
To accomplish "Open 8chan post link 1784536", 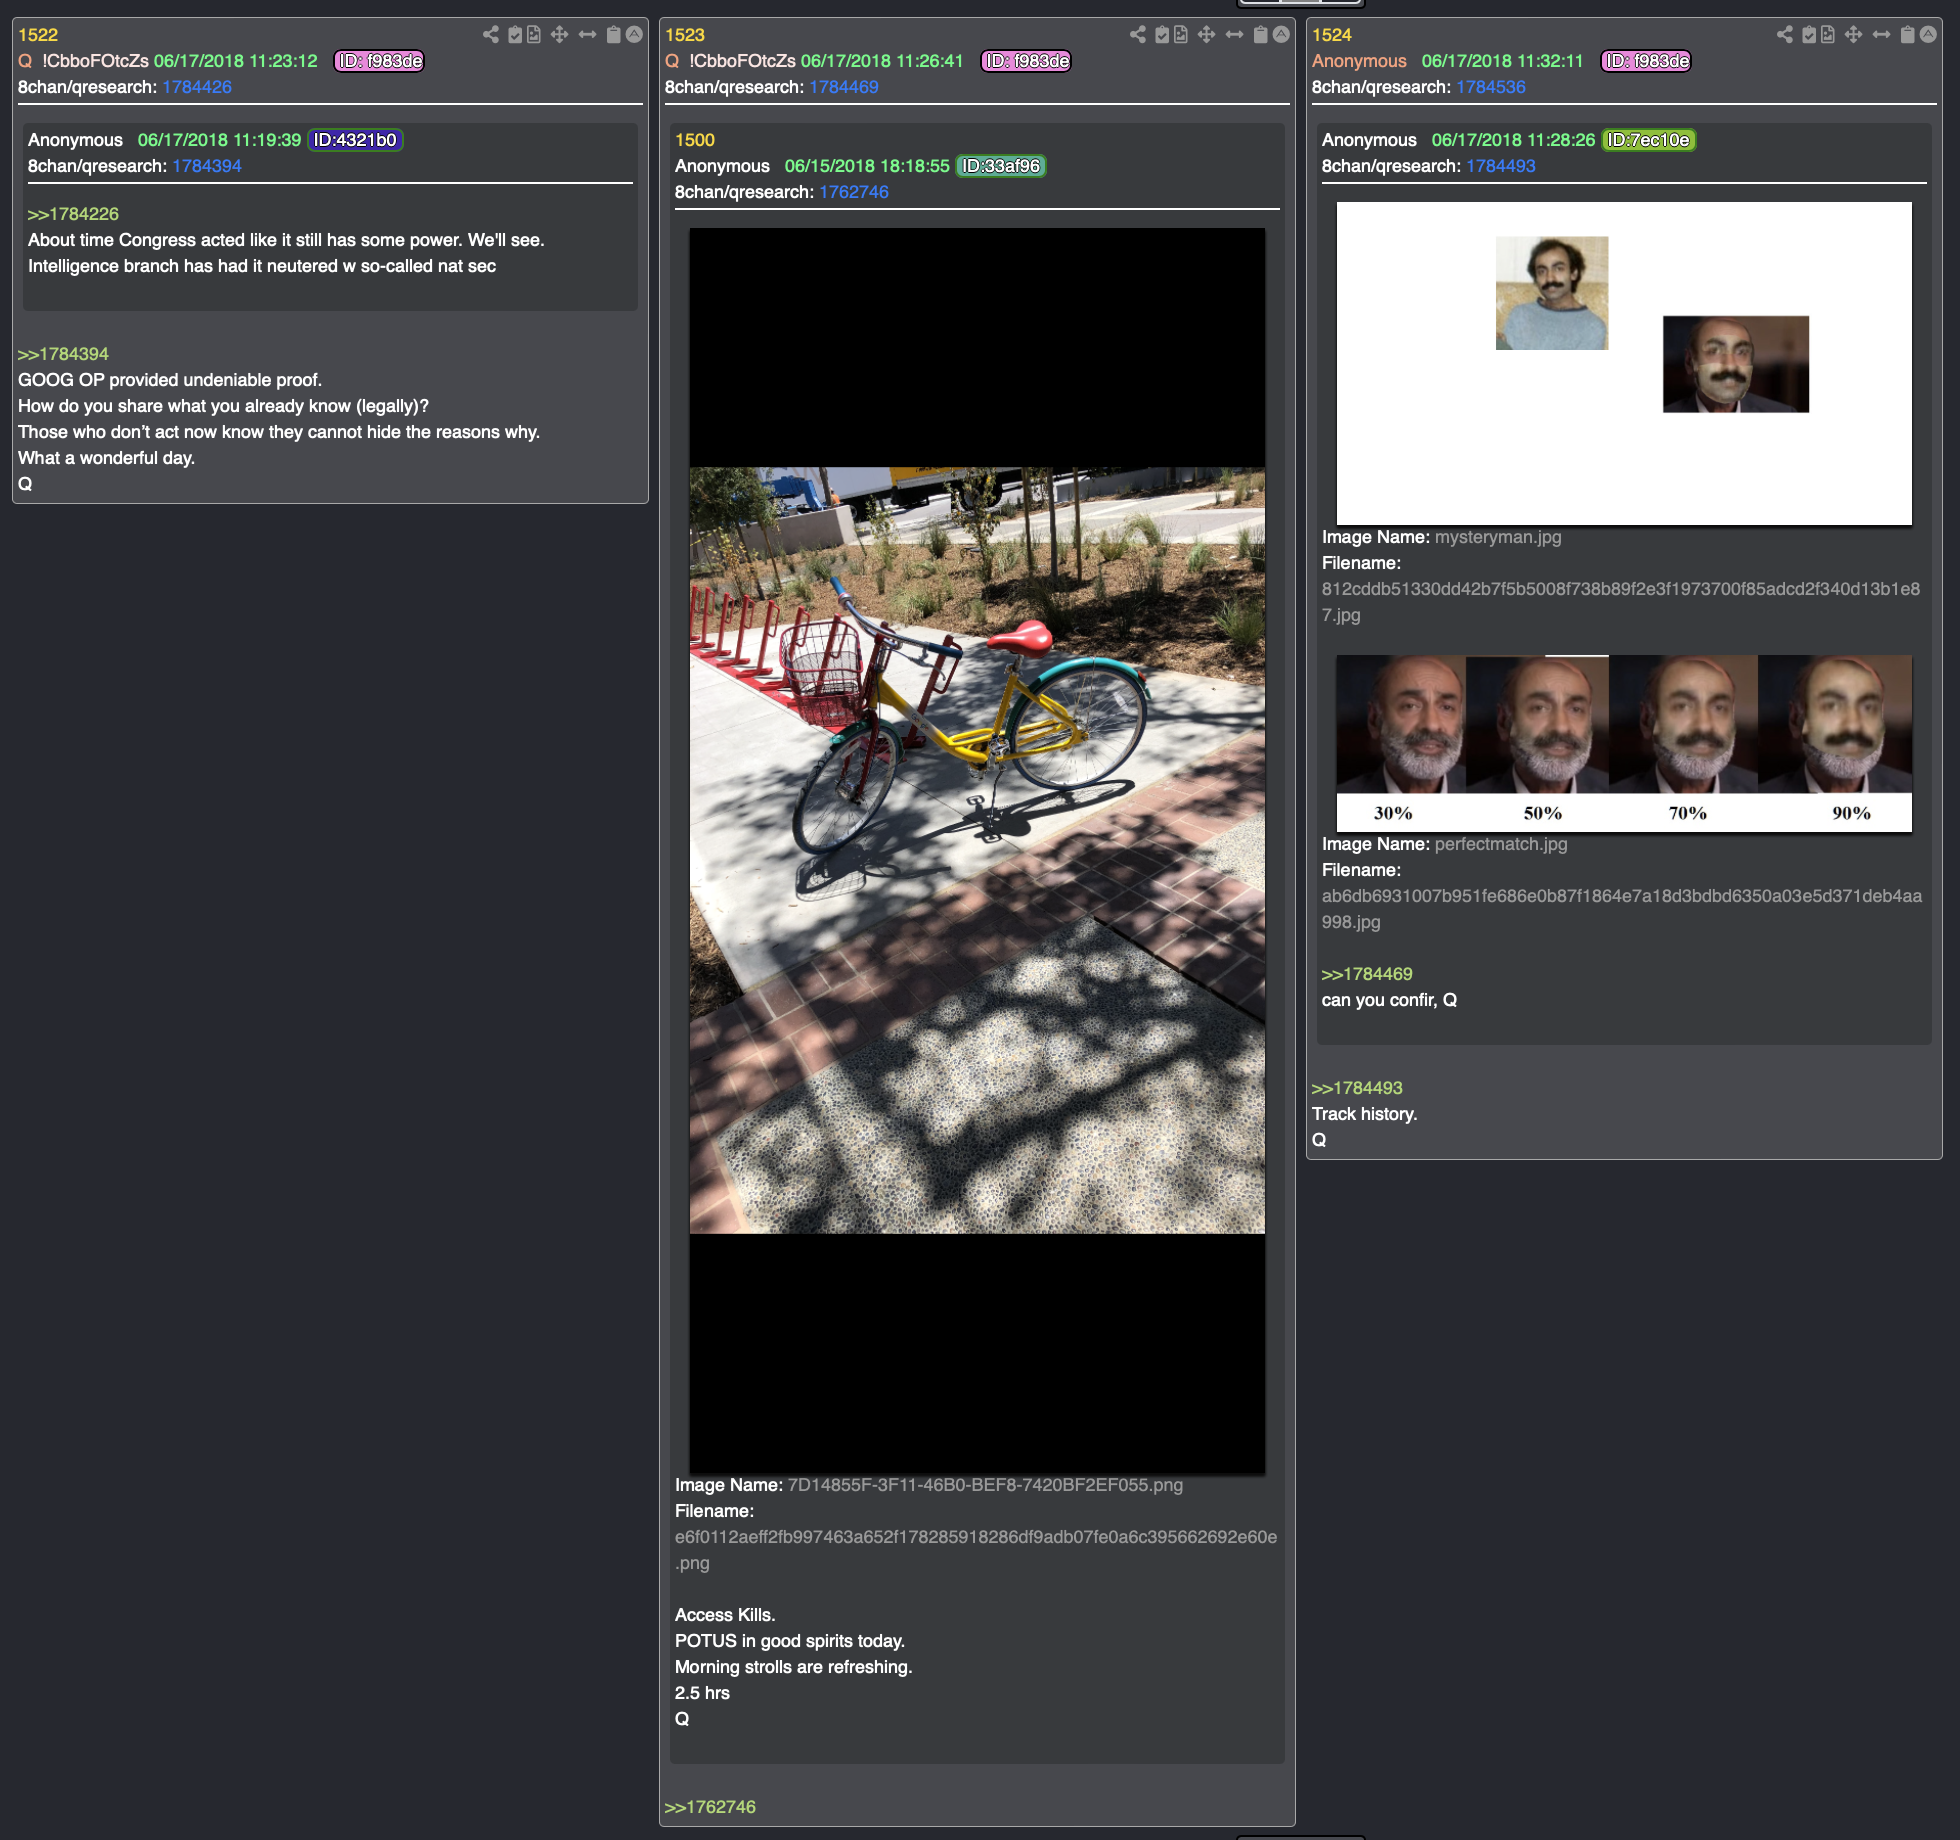I will coord(1491,87).
